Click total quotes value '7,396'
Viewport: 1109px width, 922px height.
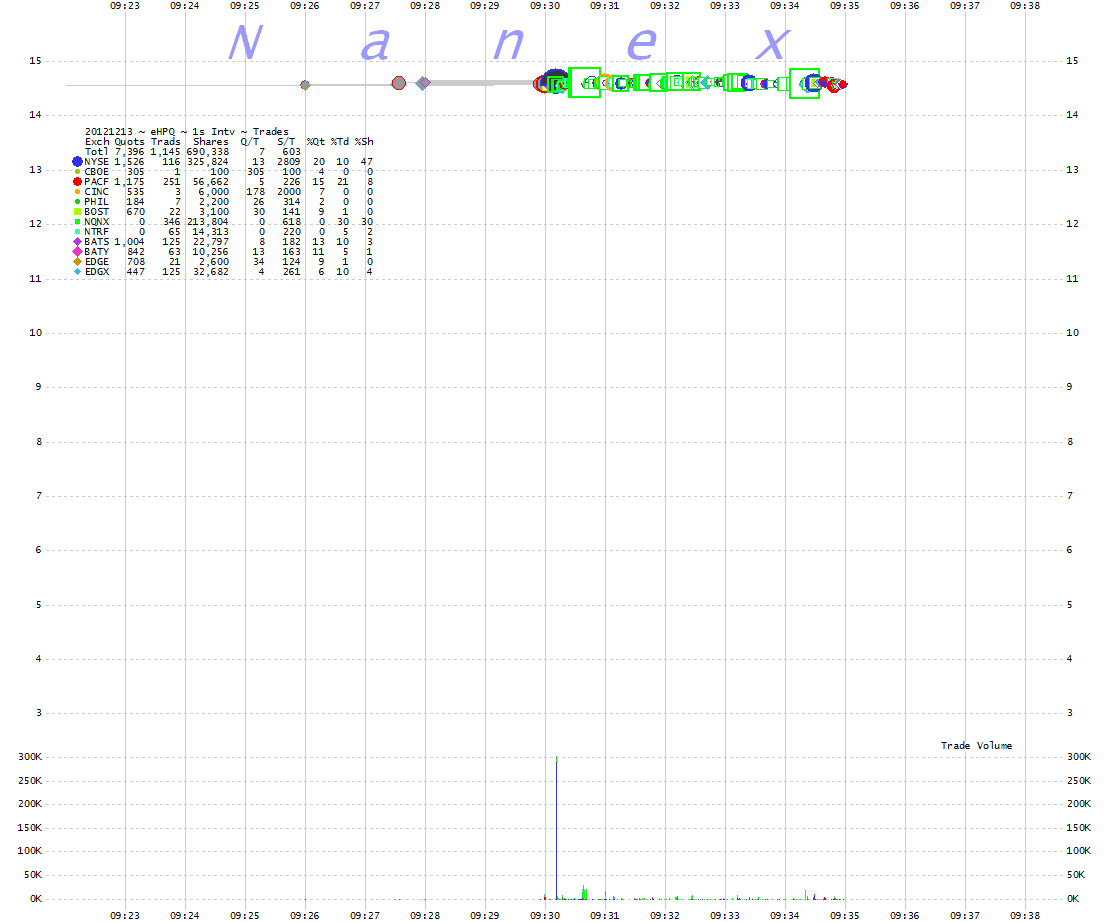pos(129,151)
